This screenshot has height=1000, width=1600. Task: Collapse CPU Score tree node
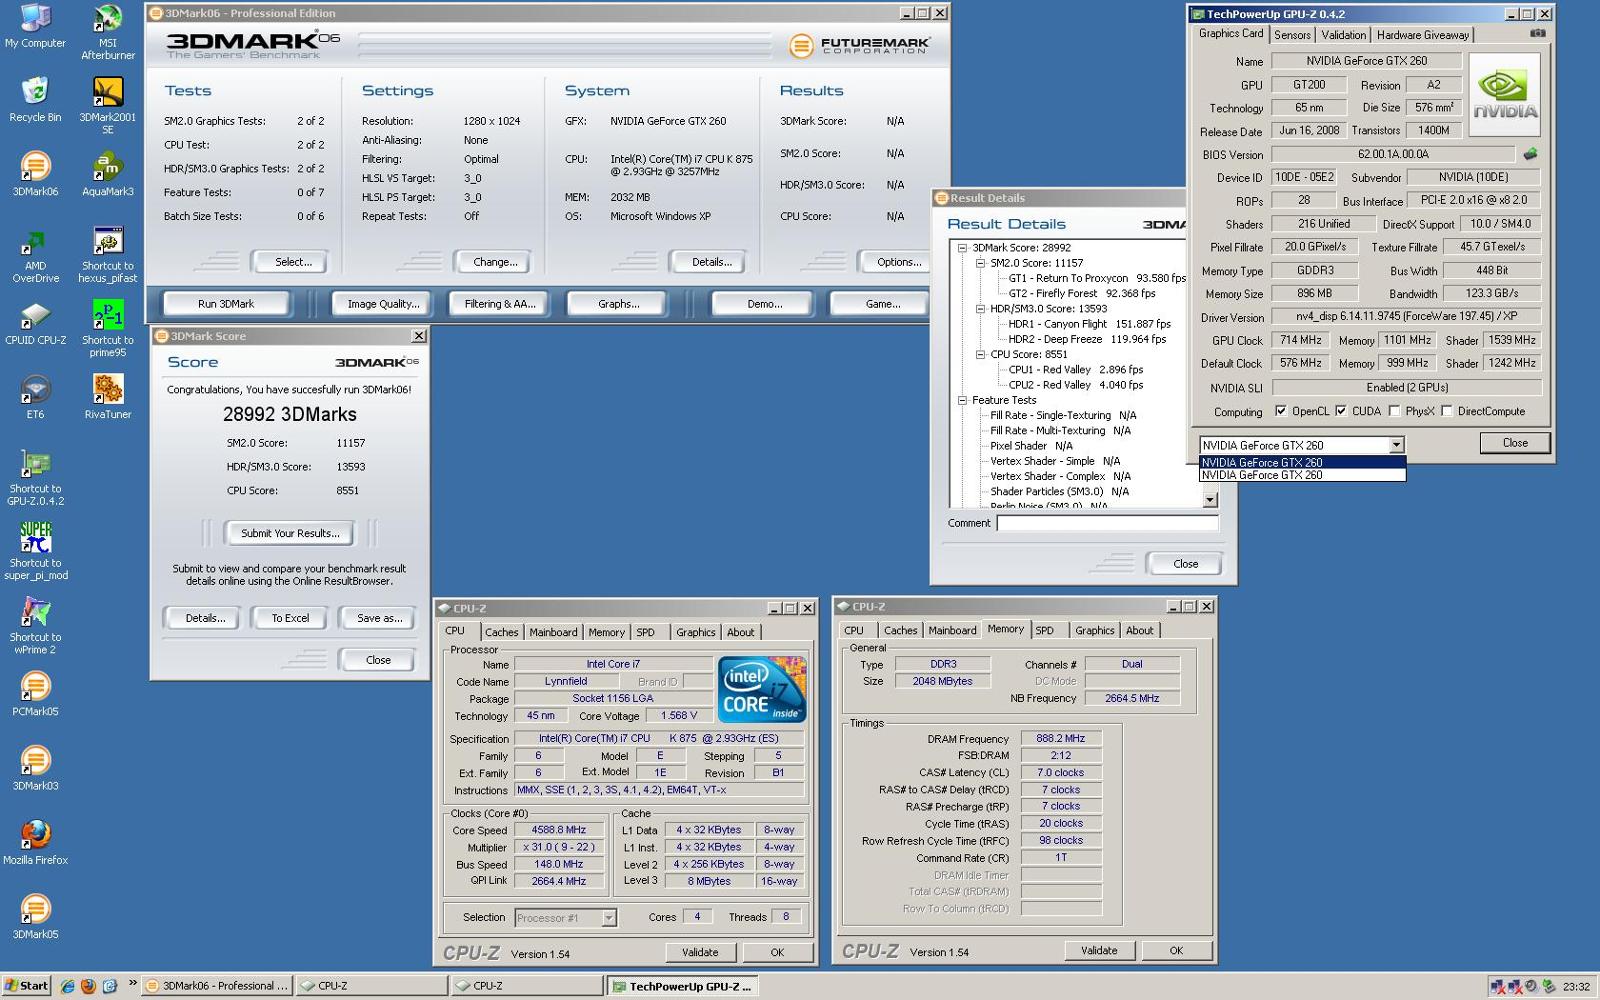(980, 354)
